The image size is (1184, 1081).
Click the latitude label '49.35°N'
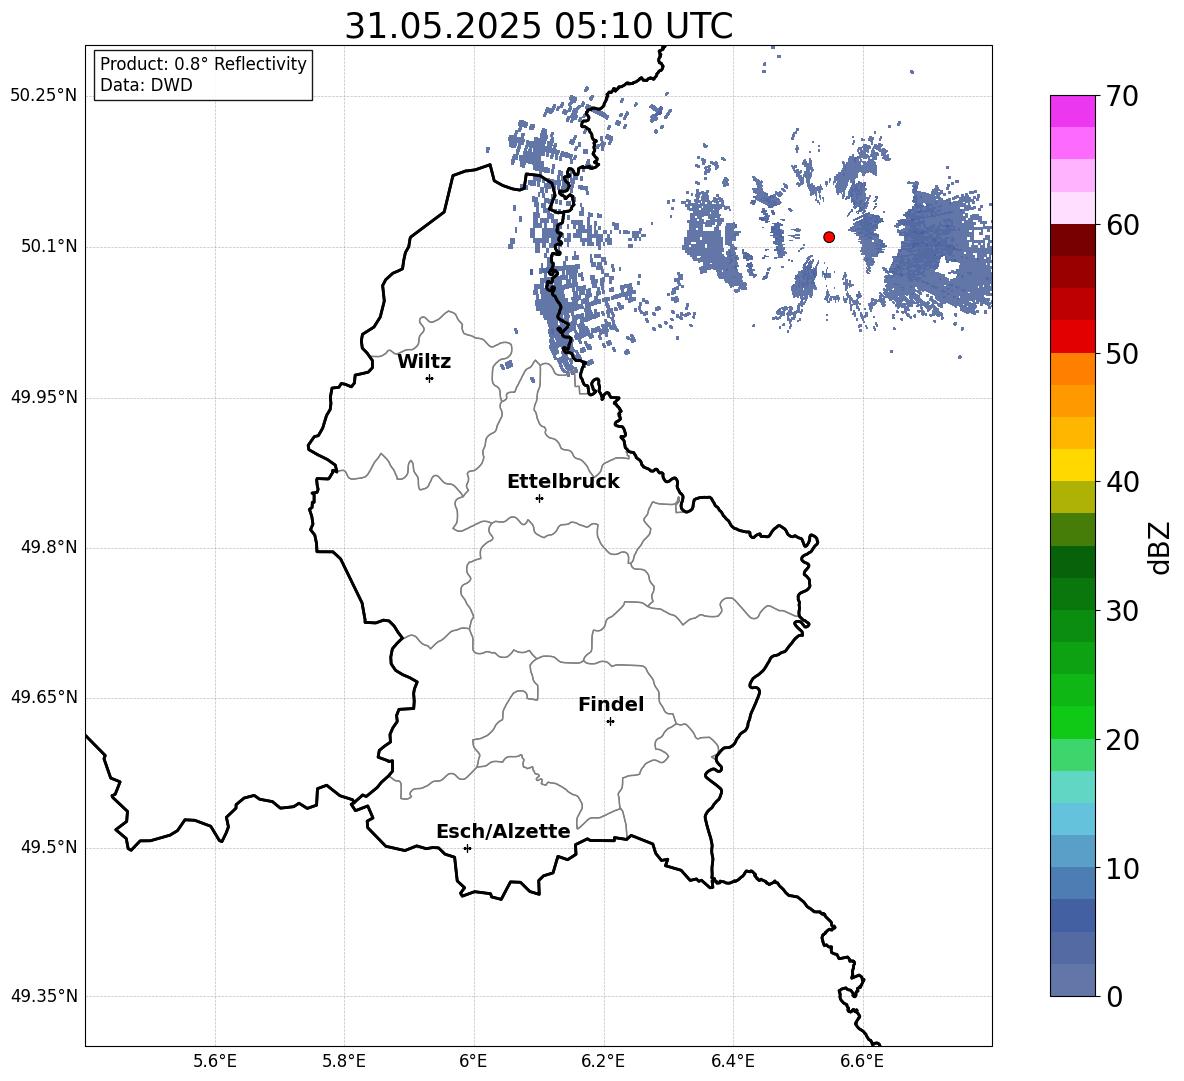[x=44, y=996]
